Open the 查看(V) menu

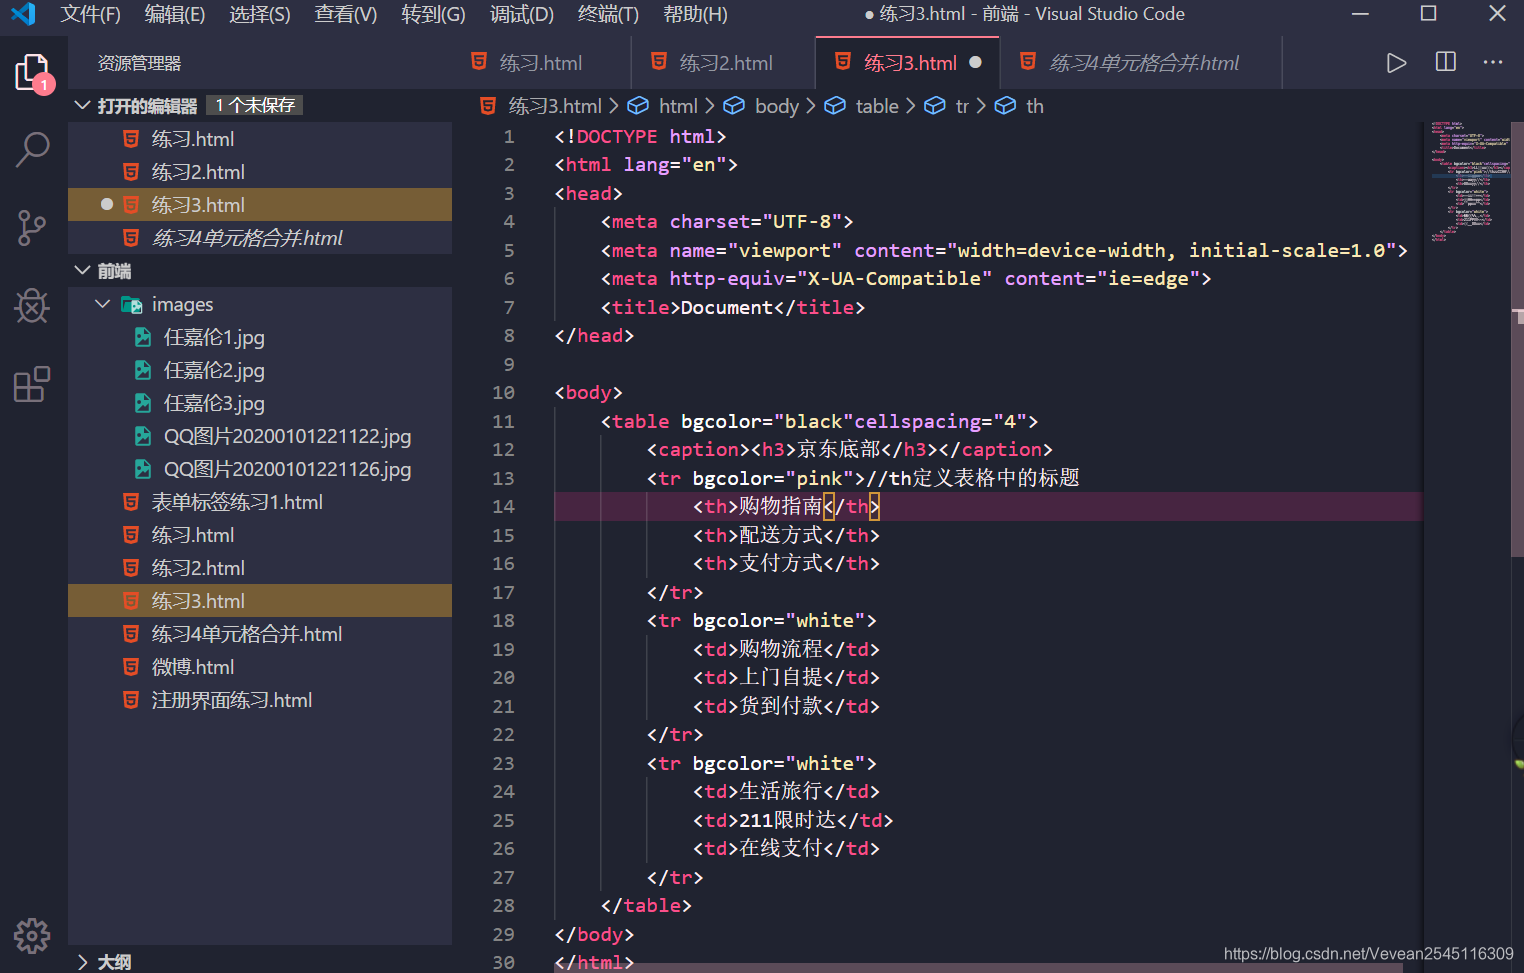click(x=346, y=14)
